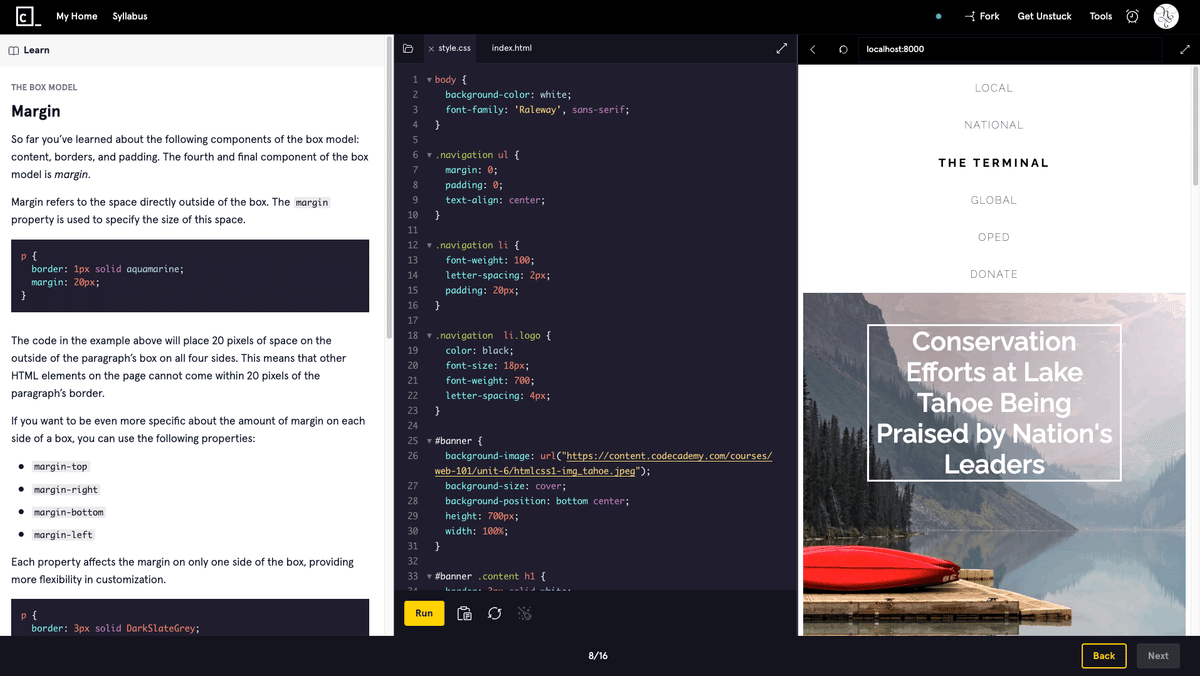Open the alarm clock timer icon
The image size is (1200, 676).
pyautogui.click(x=1132, y=16)
